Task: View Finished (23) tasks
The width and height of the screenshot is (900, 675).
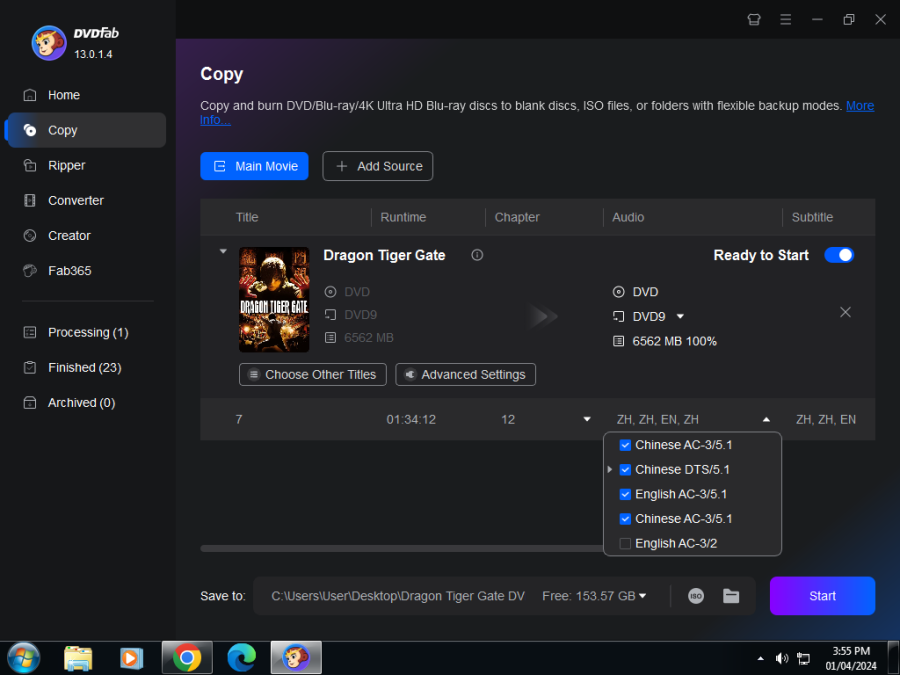Action: point(86,367)
